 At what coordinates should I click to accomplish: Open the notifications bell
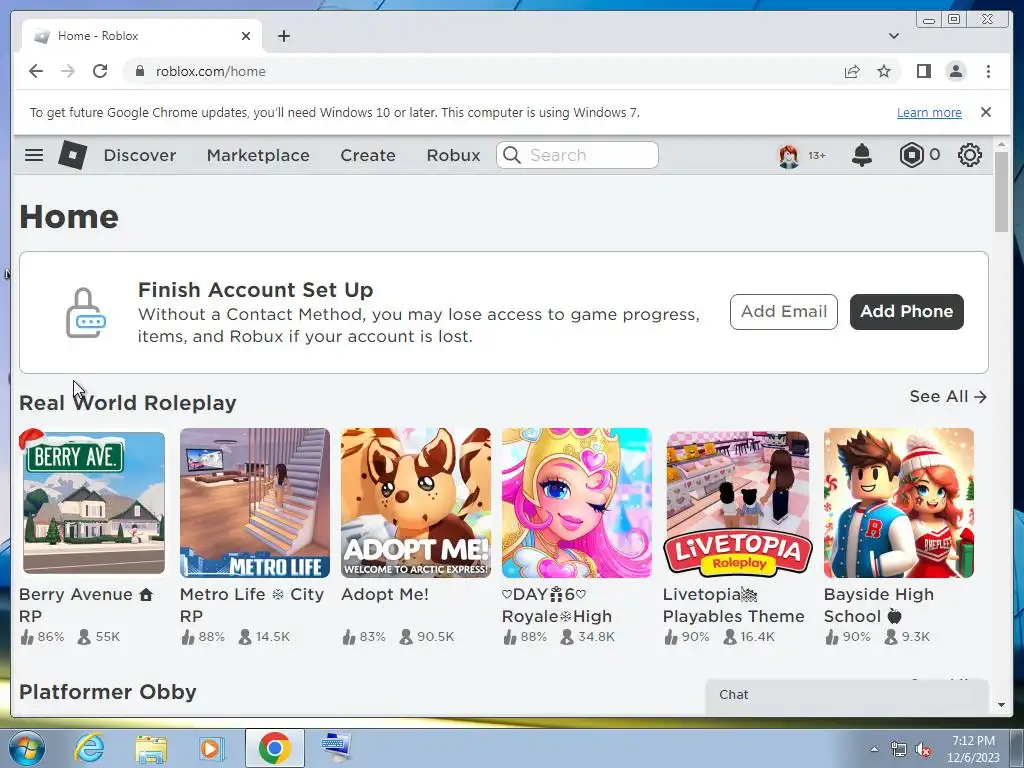click(861, 155)
